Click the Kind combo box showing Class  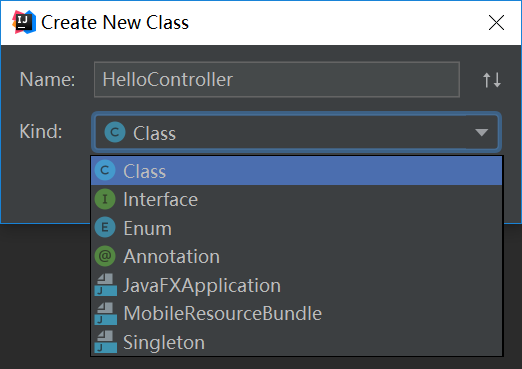[296, 132]
